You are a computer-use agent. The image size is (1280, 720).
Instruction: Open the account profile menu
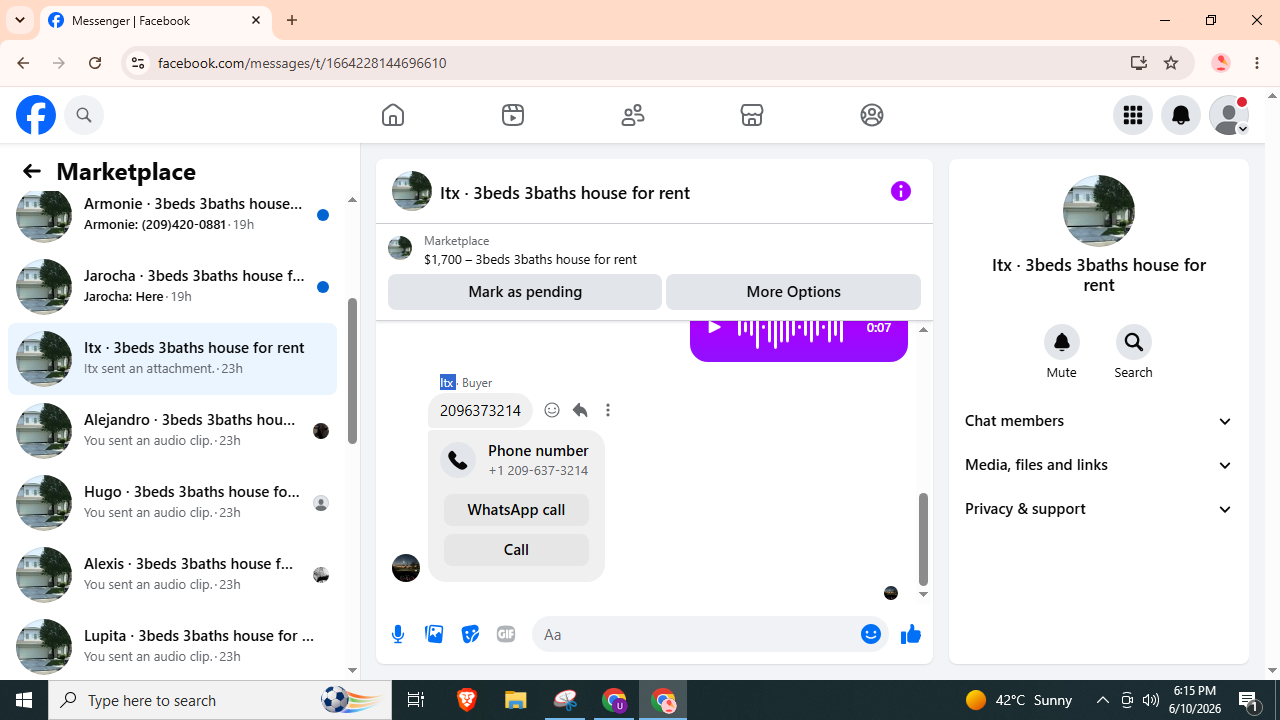point(1229,115)
